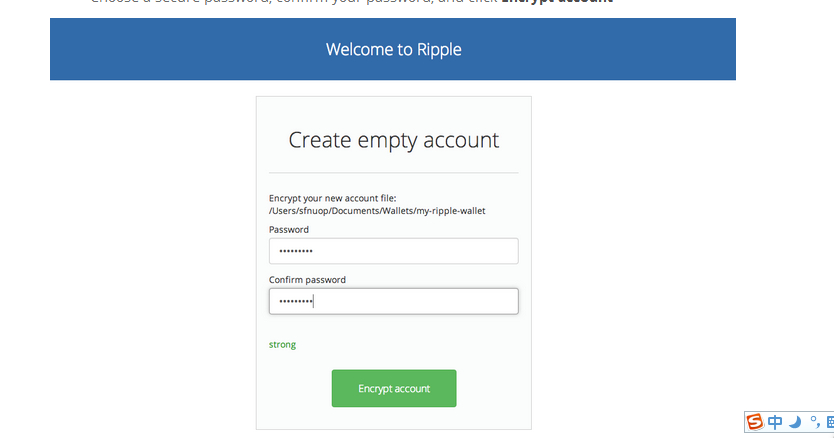
Task: Click the divider line under the heading
Action: (x=394, y=172)
